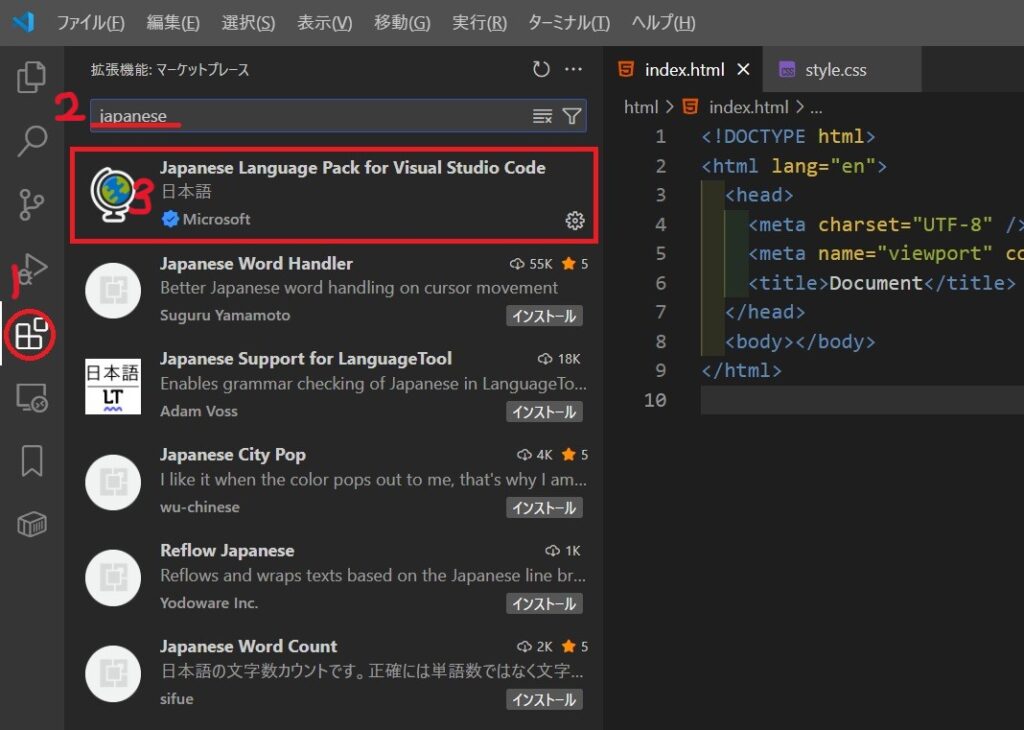Open Source Control view in activity bar

(31, 204)
